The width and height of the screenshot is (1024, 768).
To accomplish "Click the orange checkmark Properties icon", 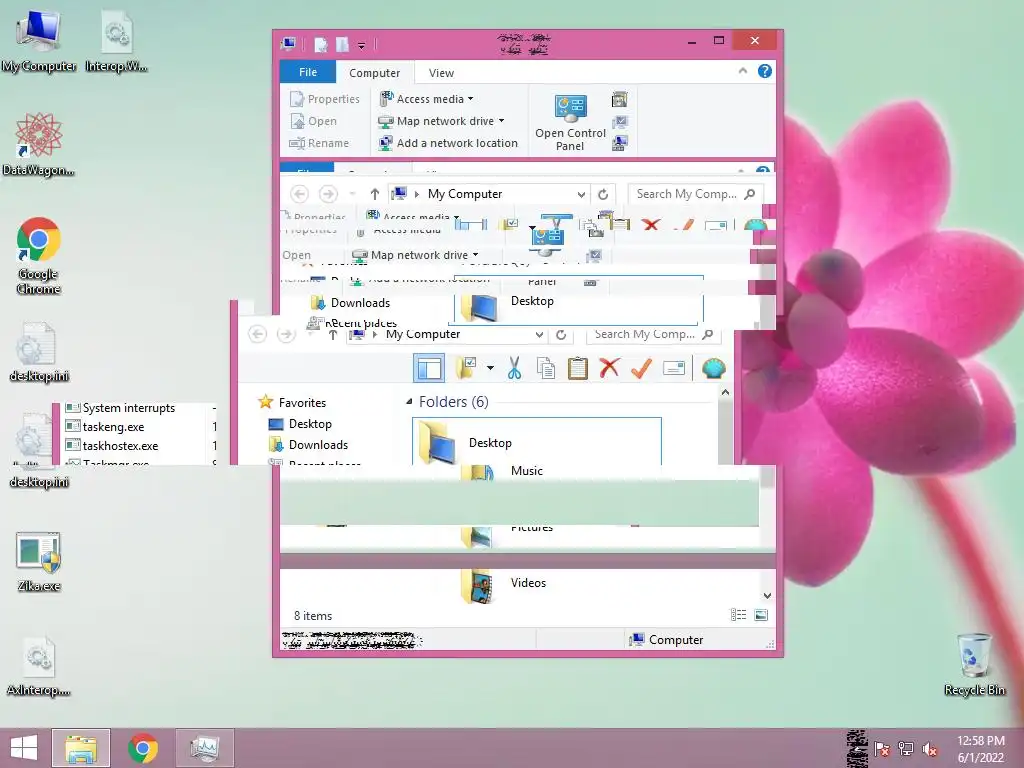I will [641, 368].
